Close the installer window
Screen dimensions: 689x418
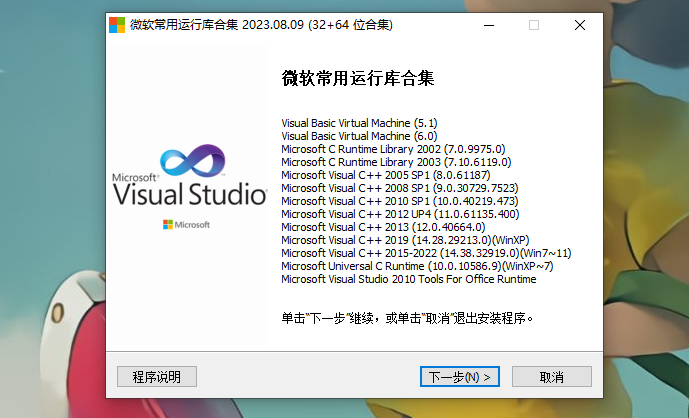pos(579,25)
